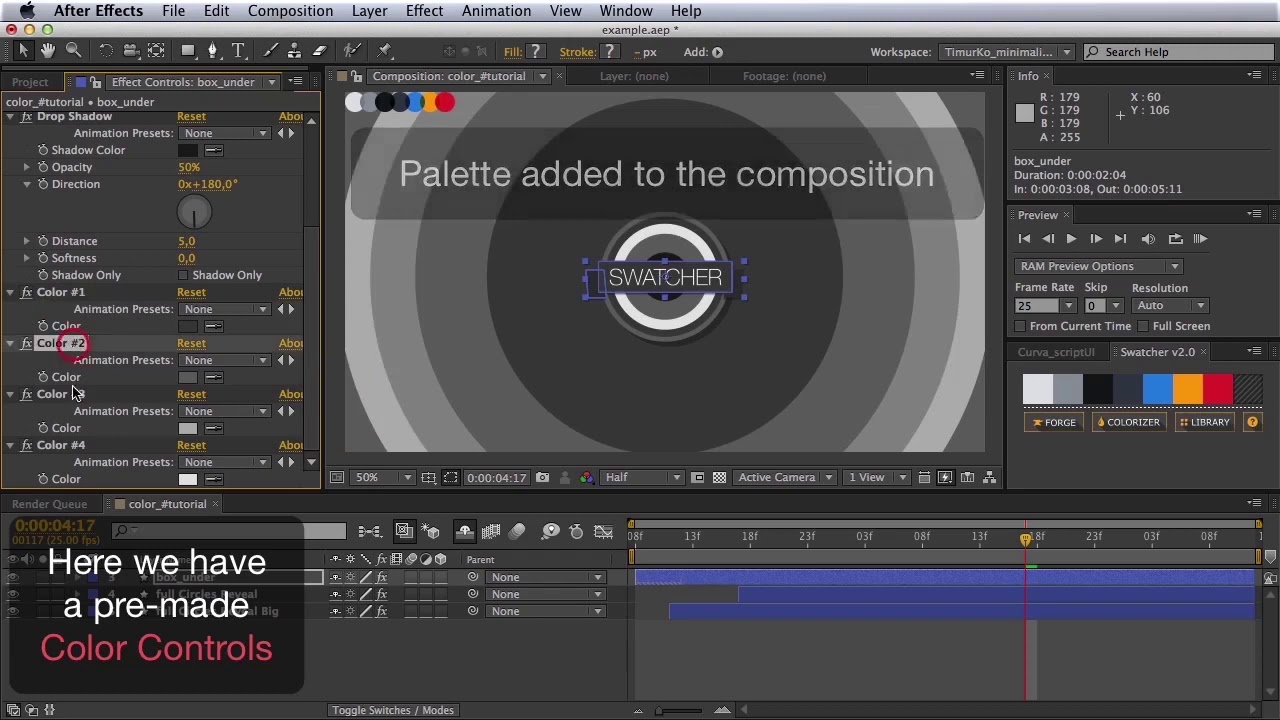Select the Unified Camera tool
Screen dimensions: 1280x720
131,51
